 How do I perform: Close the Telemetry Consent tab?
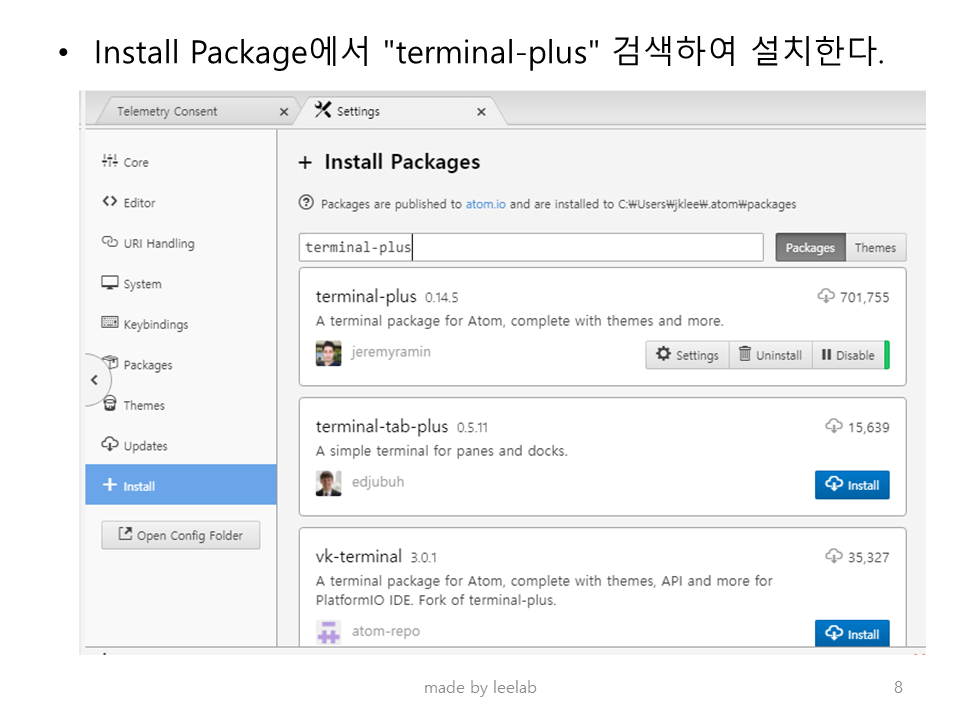(x=283, y=112)
